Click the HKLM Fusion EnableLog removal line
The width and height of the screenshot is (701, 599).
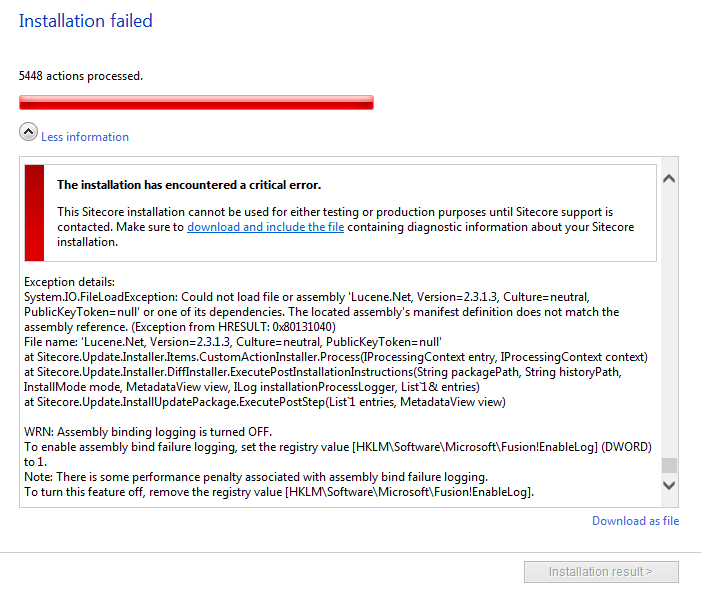279,492
